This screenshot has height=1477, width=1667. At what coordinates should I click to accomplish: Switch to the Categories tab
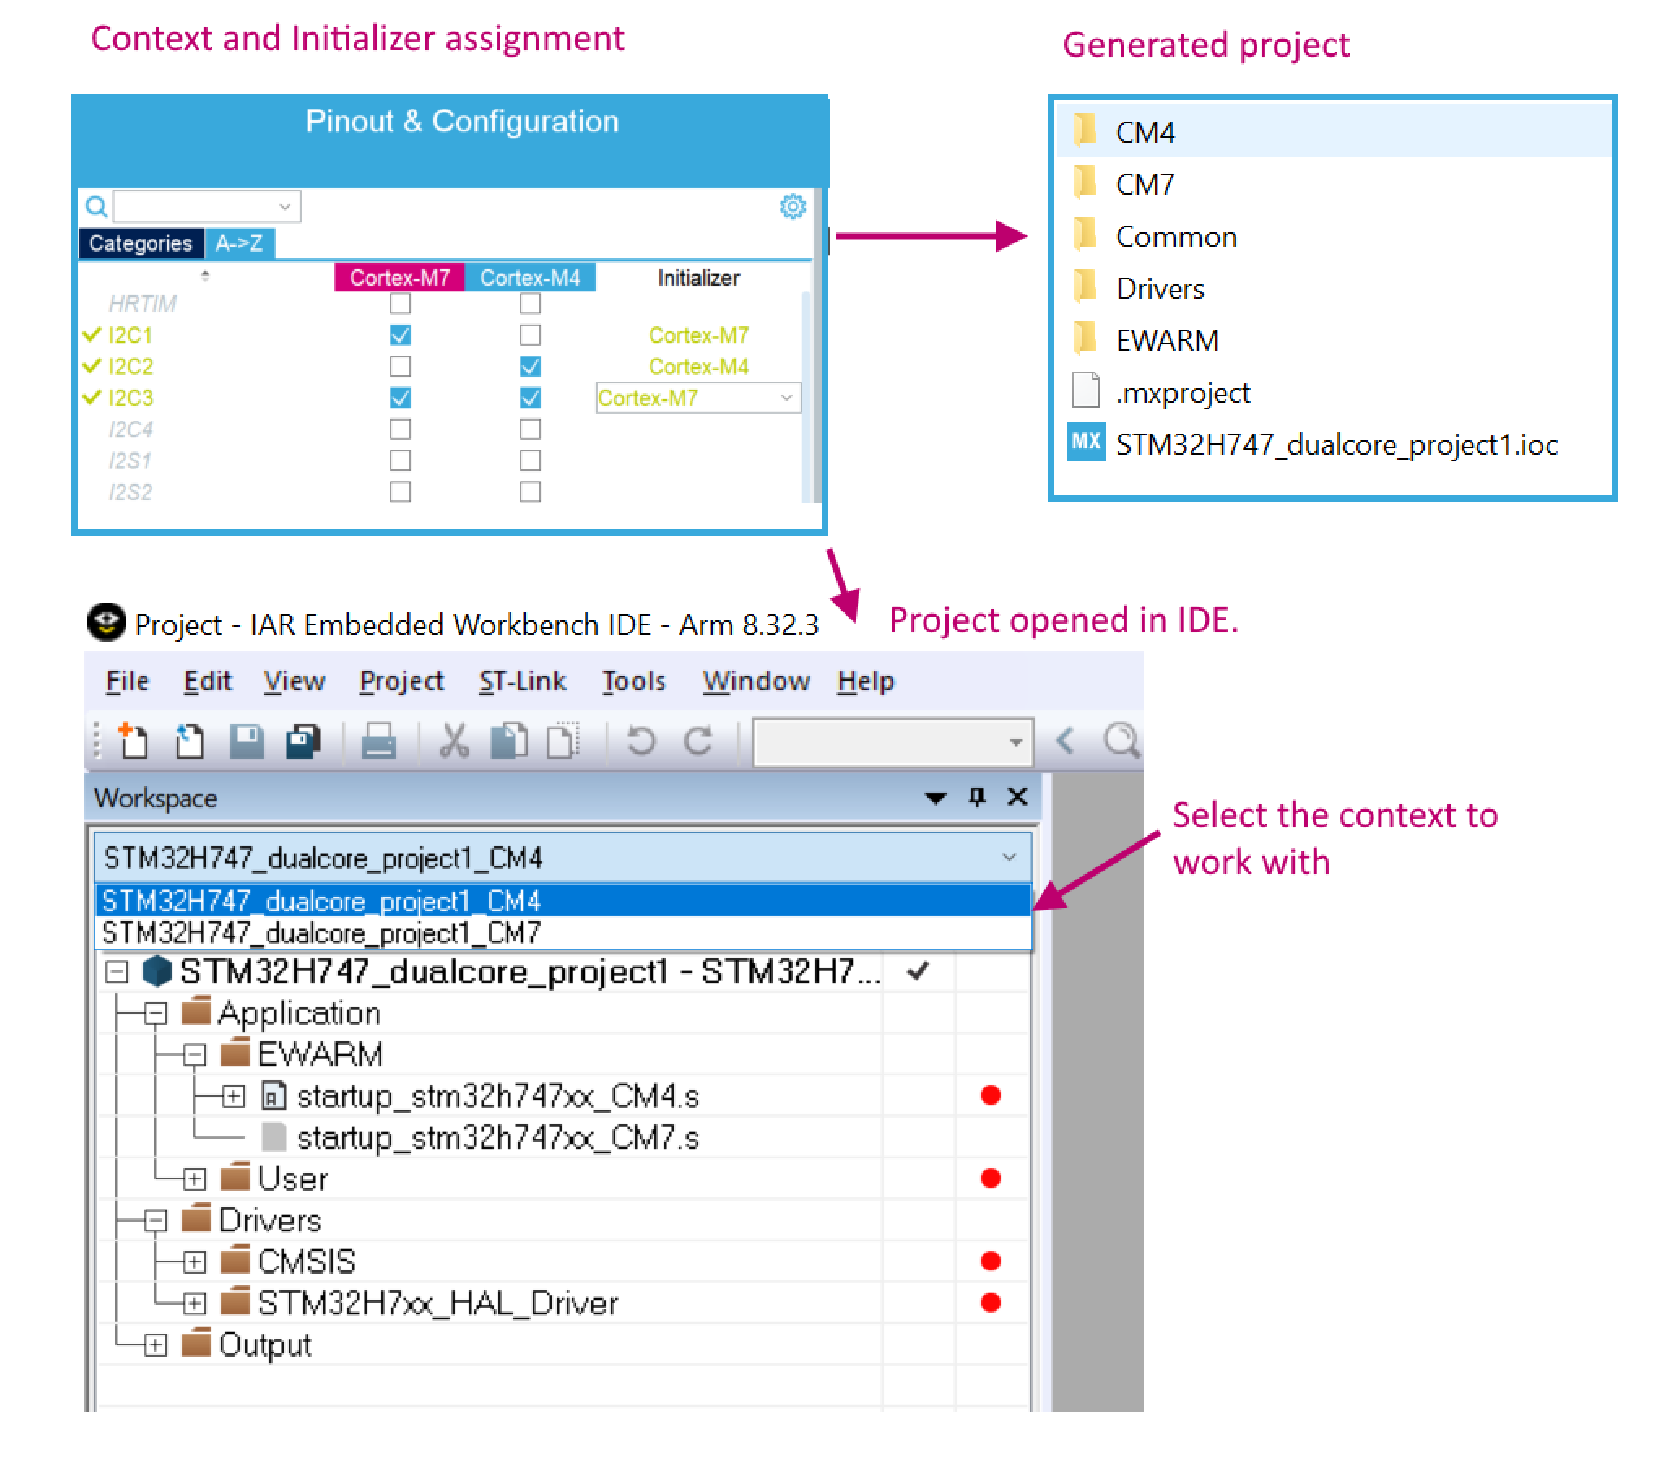point(140,243)
